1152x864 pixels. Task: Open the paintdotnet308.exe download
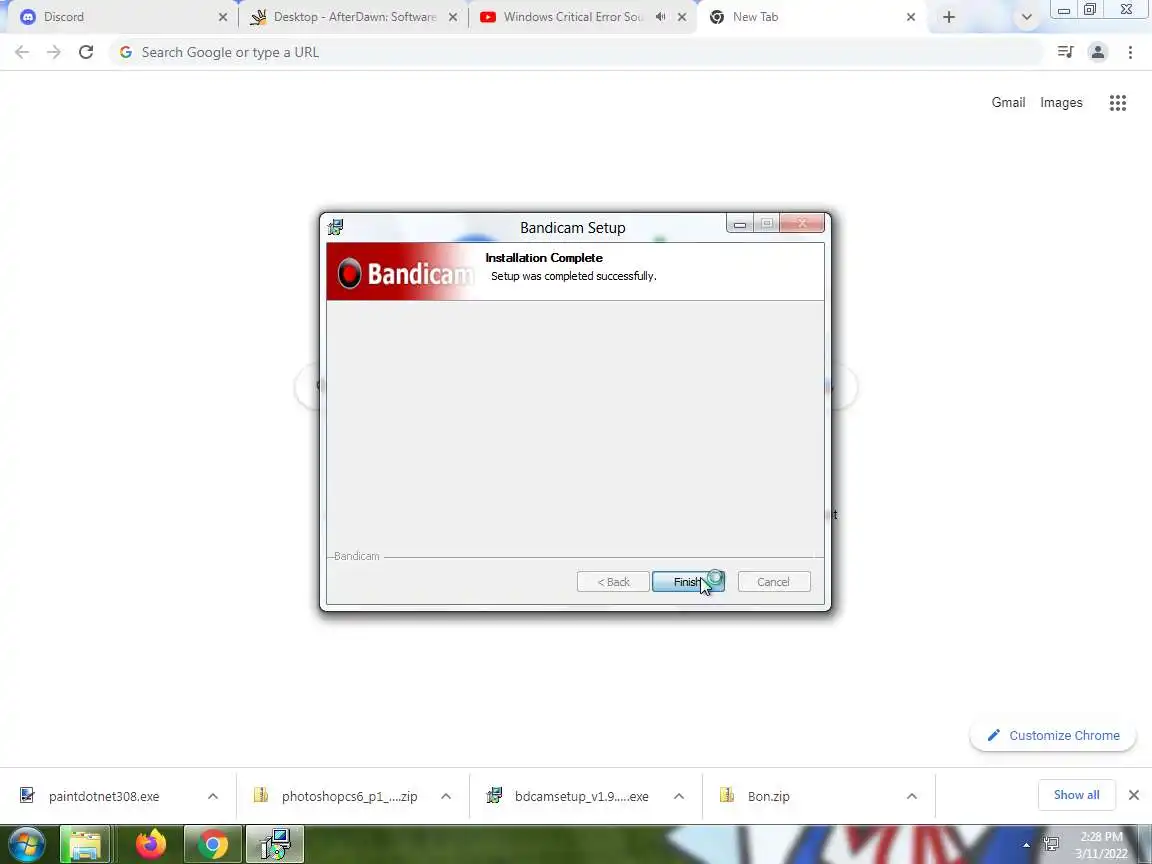click(103, 796)
